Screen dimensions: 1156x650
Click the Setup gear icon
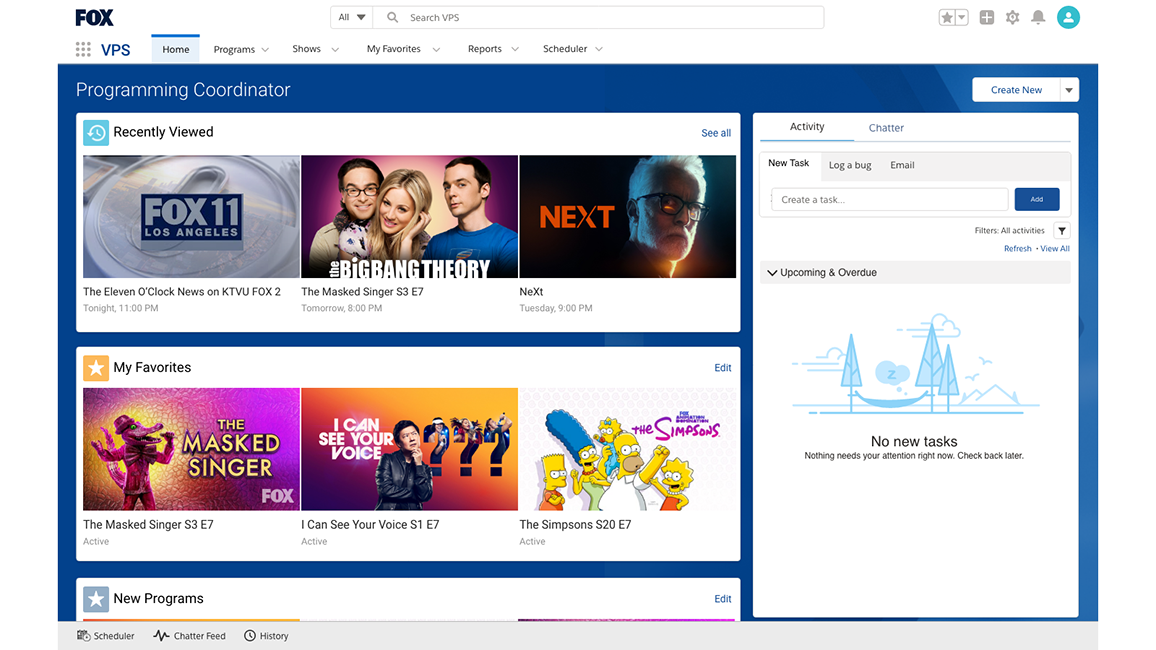click(1012, 17)
